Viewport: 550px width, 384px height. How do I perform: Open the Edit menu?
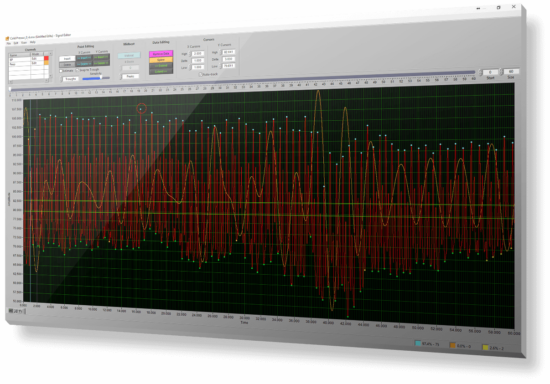pyautogui.click(x=16, y=43)
